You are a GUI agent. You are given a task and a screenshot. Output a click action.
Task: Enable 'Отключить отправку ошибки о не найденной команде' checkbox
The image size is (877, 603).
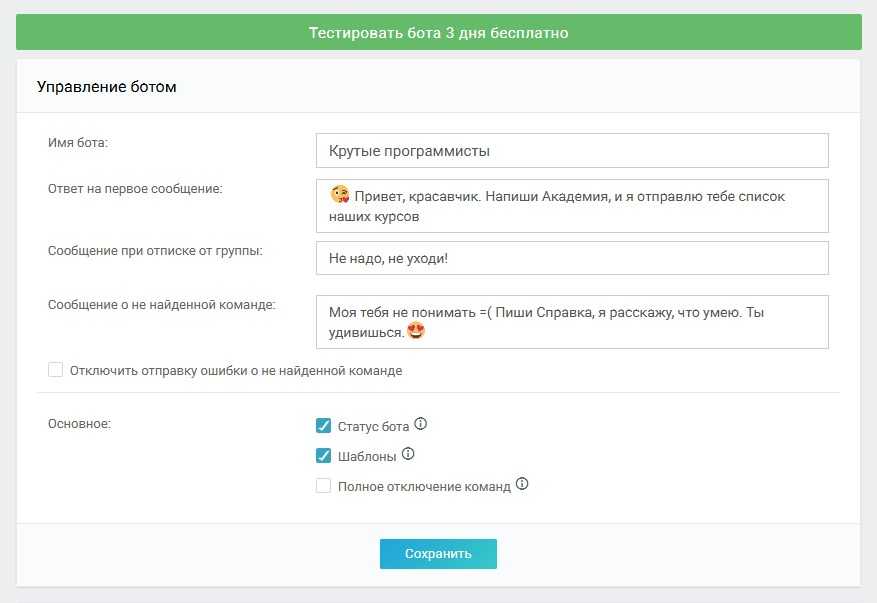tap(56, 370)
